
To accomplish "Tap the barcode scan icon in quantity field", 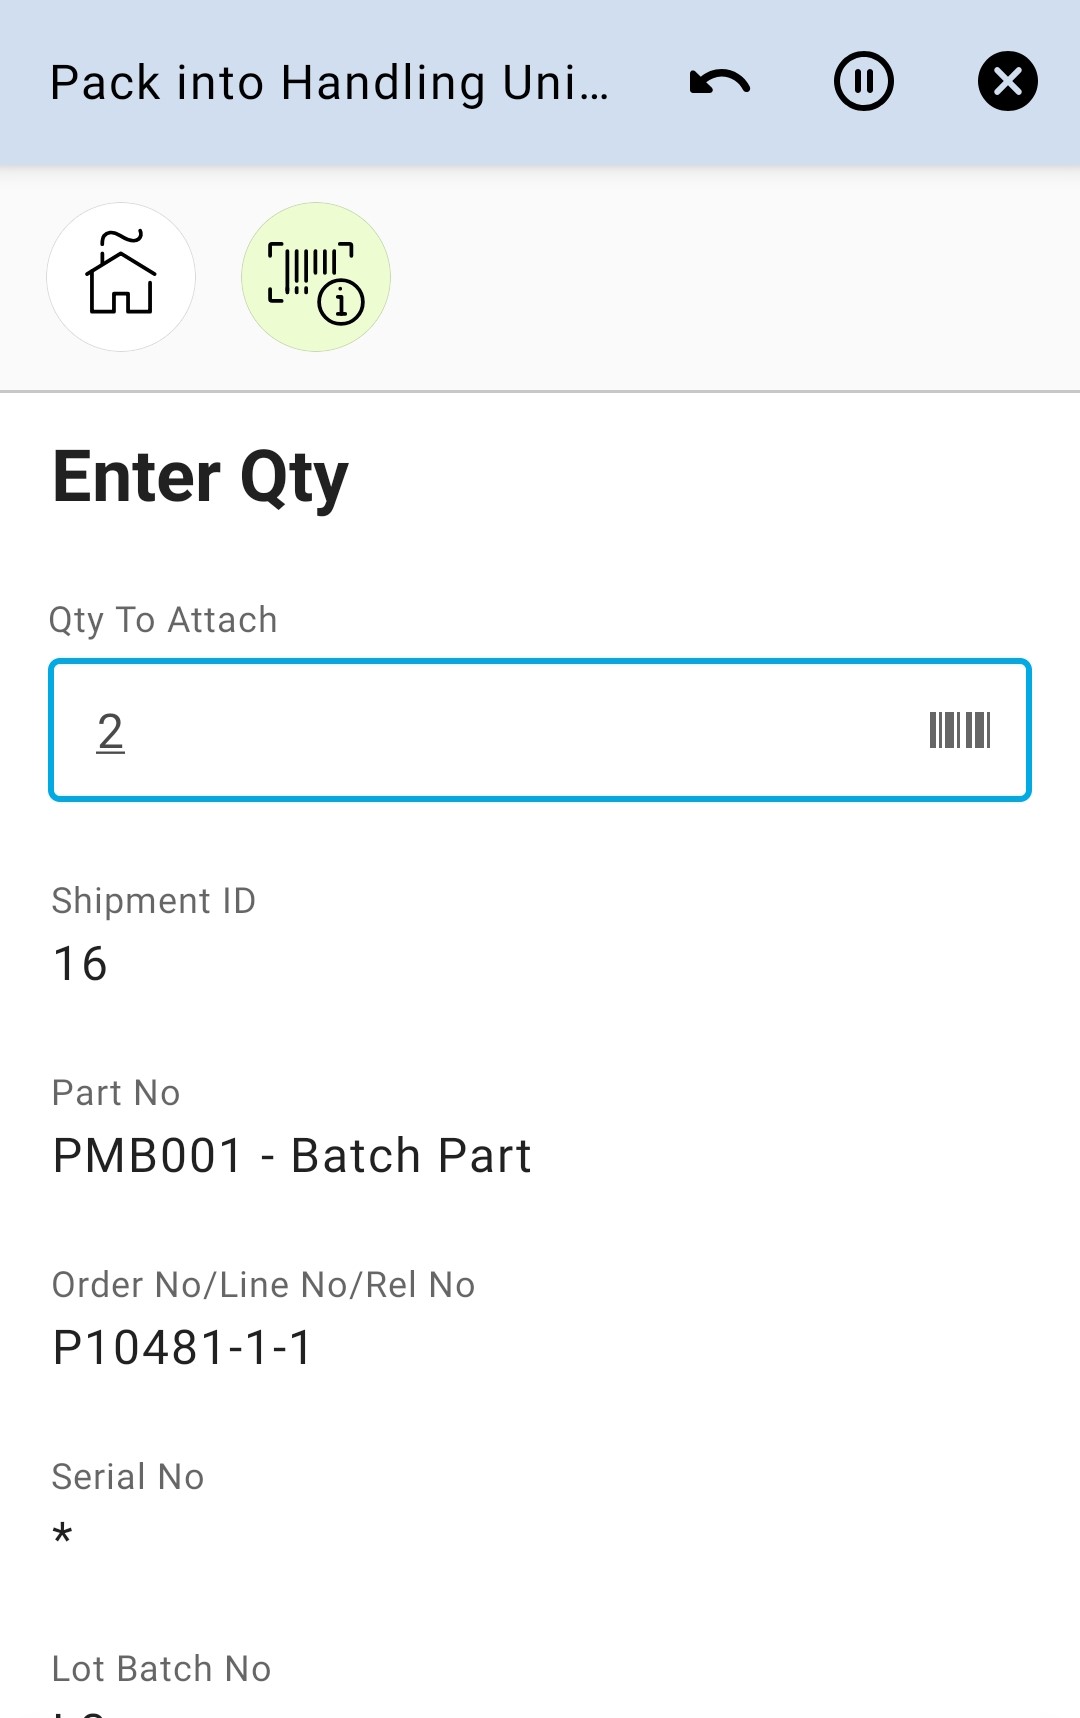I will point(959,730).
